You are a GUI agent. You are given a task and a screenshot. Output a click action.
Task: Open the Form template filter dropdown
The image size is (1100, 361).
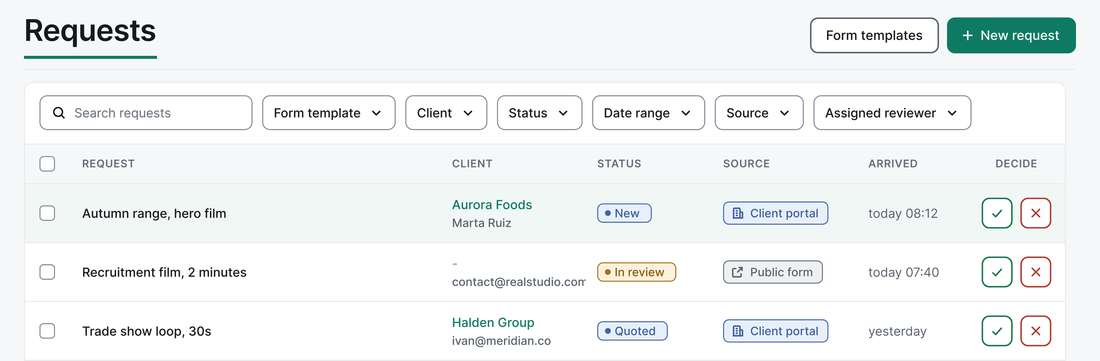click(x=328, y=113)
